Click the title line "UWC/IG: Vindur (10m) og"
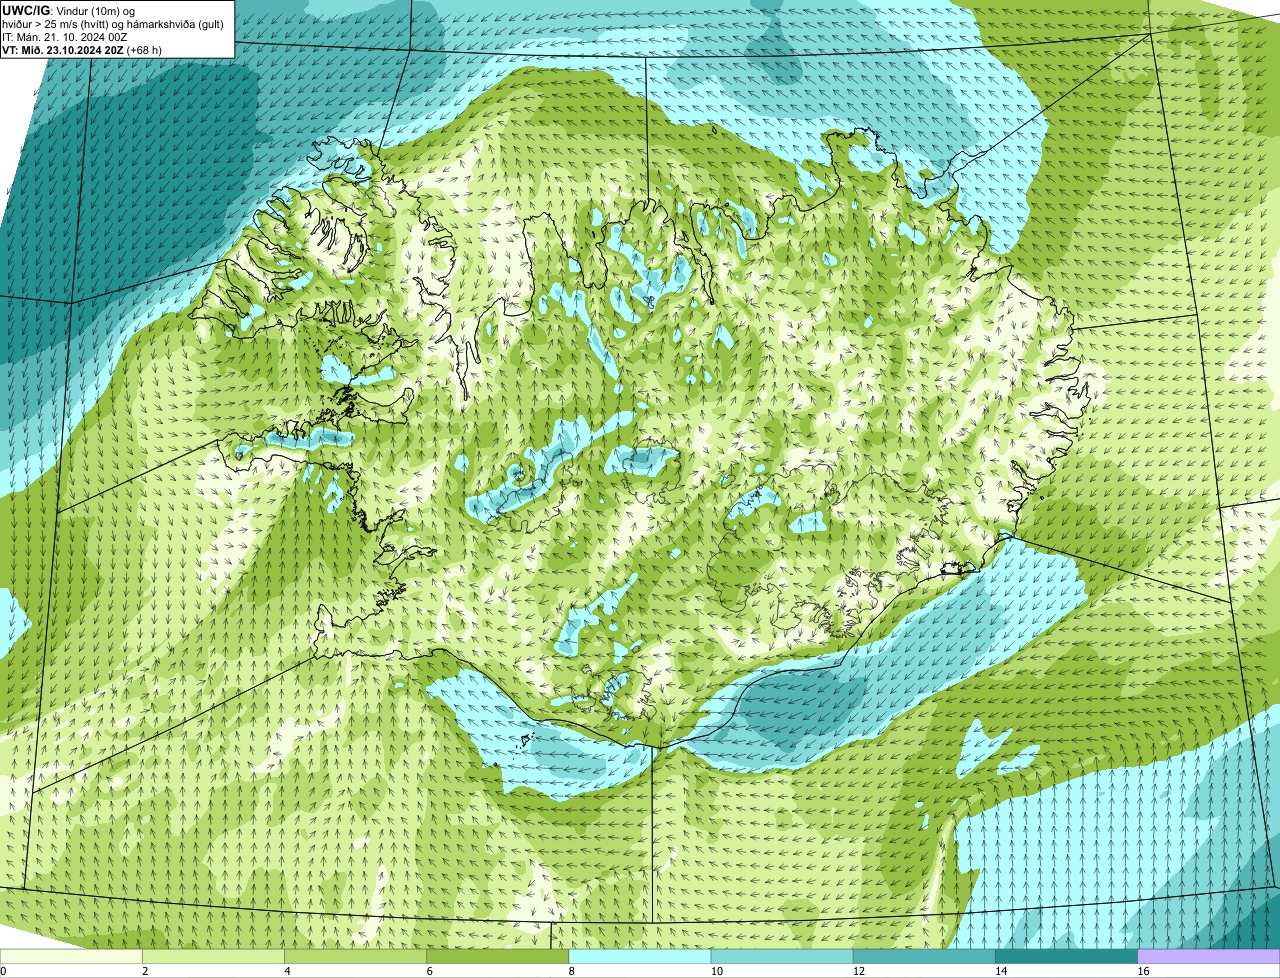The width and height of the screenshot is (1280, 978). click(x=69, y=10)
